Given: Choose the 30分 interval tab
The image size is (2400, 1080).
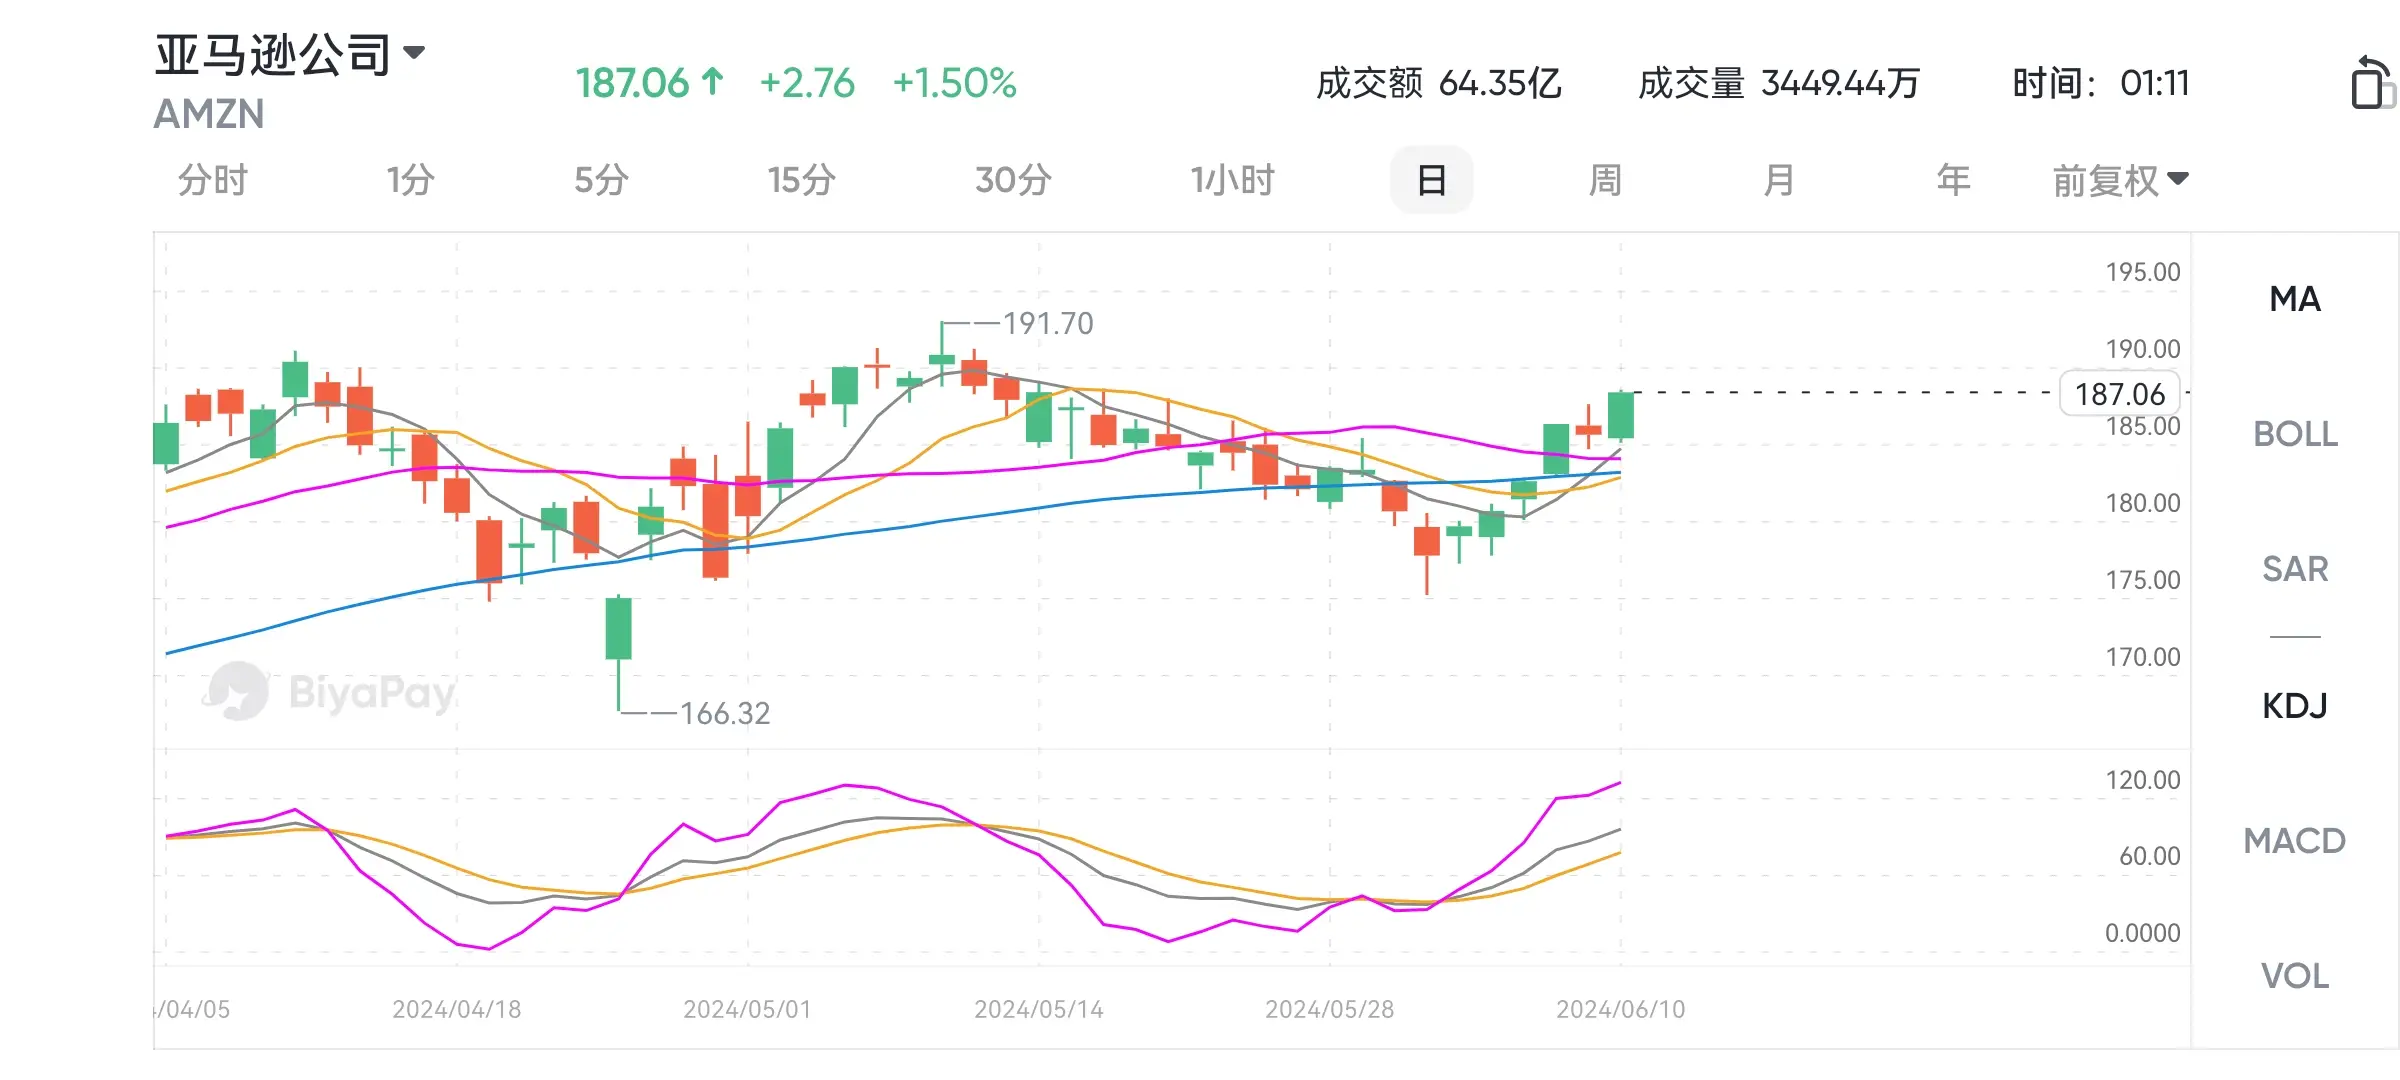Looking at the screenshot, I should (1013, 181).
